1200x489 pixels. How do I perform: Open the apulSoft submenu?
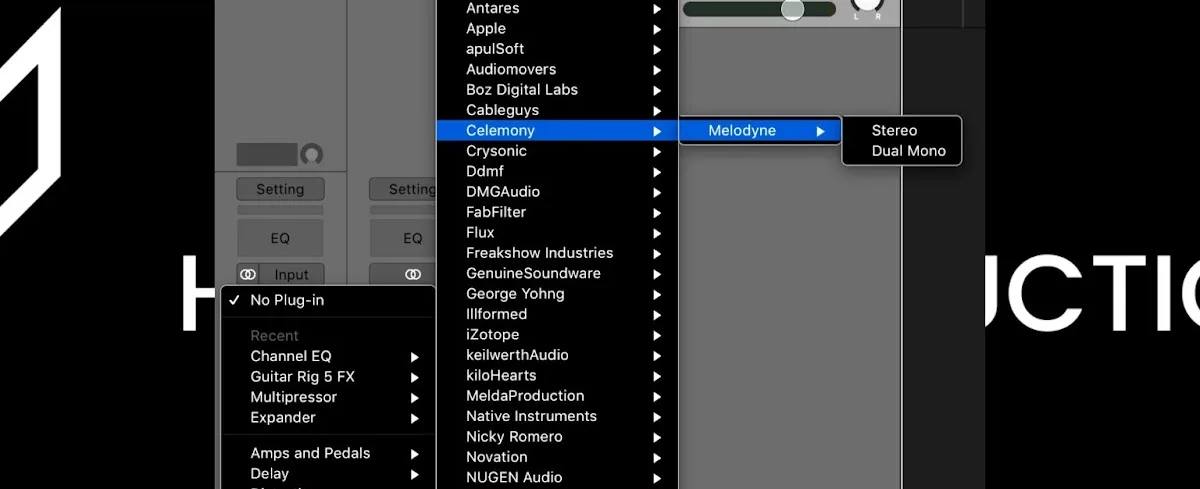pyautogui.click(x=557, y=48)
